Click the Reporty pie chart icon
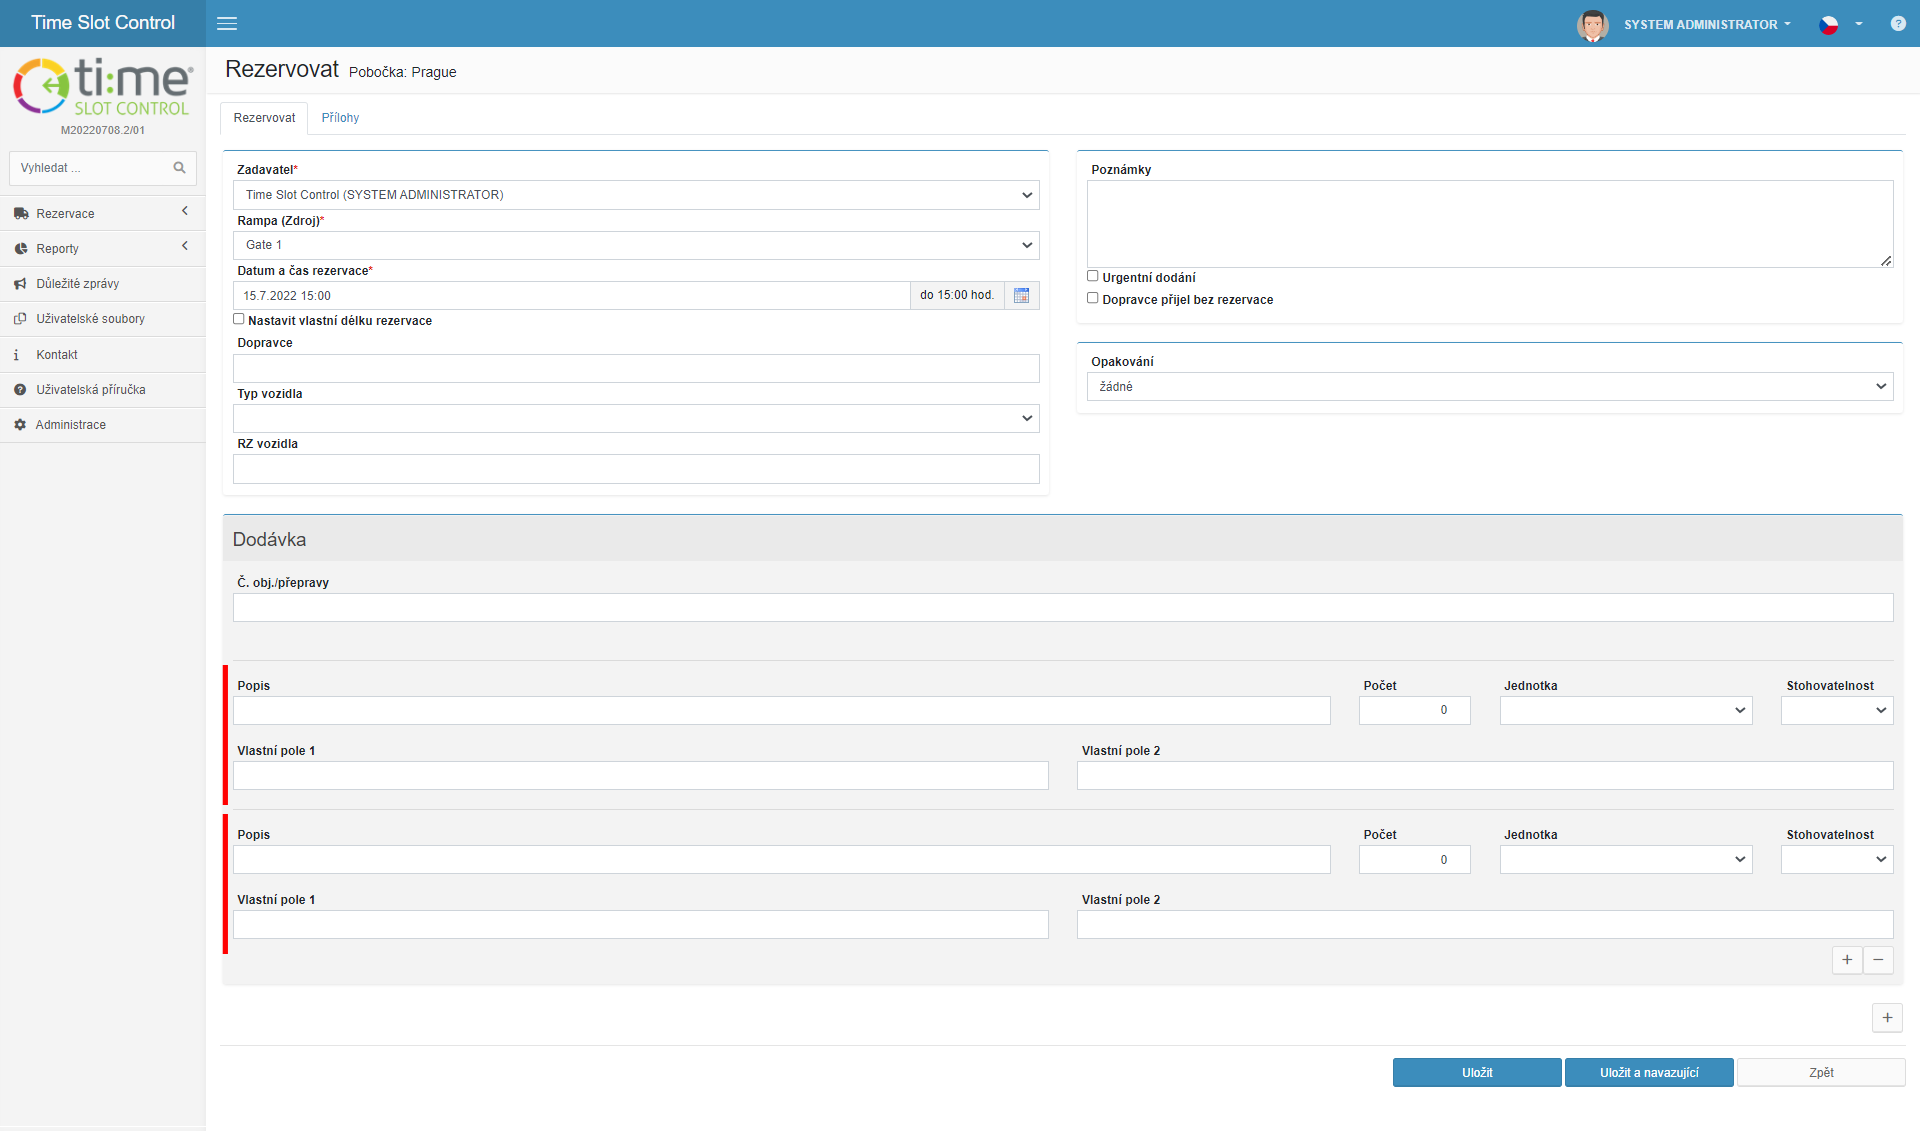The image size is (1920, 1131). pos(20,249)
